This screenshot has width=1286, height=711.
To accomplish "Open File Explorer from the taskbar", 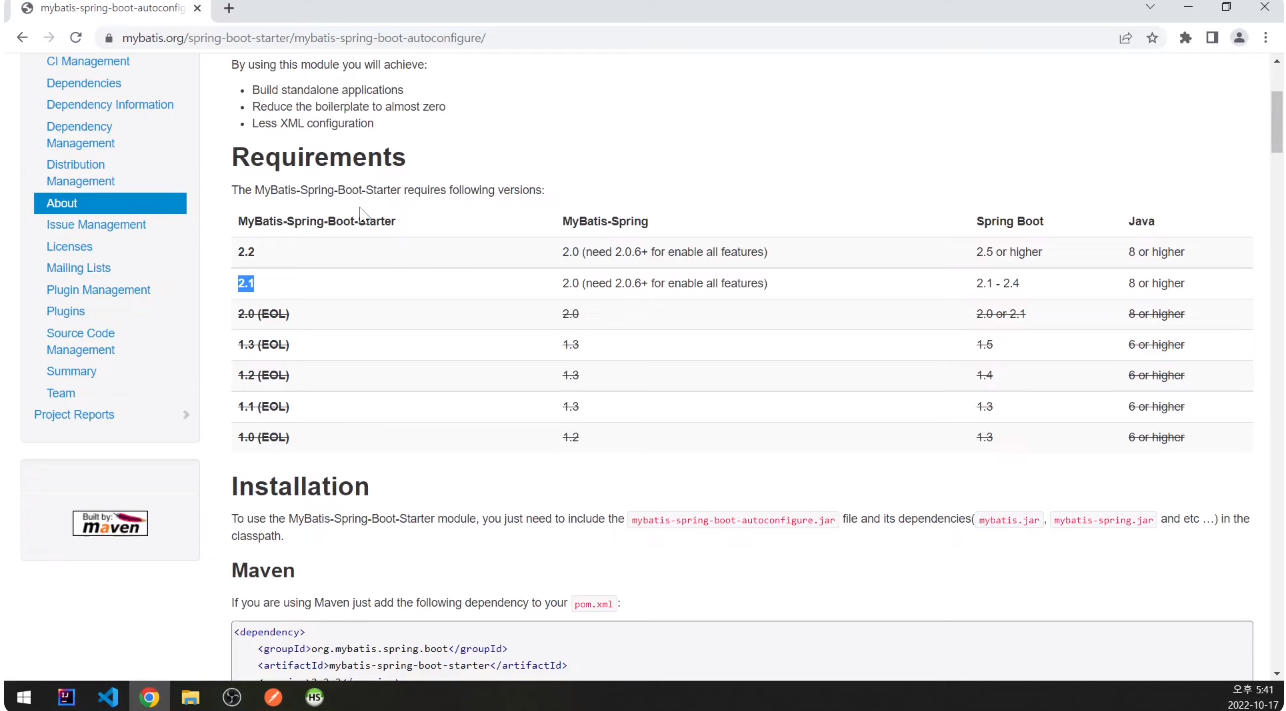I will coord(190,697).
